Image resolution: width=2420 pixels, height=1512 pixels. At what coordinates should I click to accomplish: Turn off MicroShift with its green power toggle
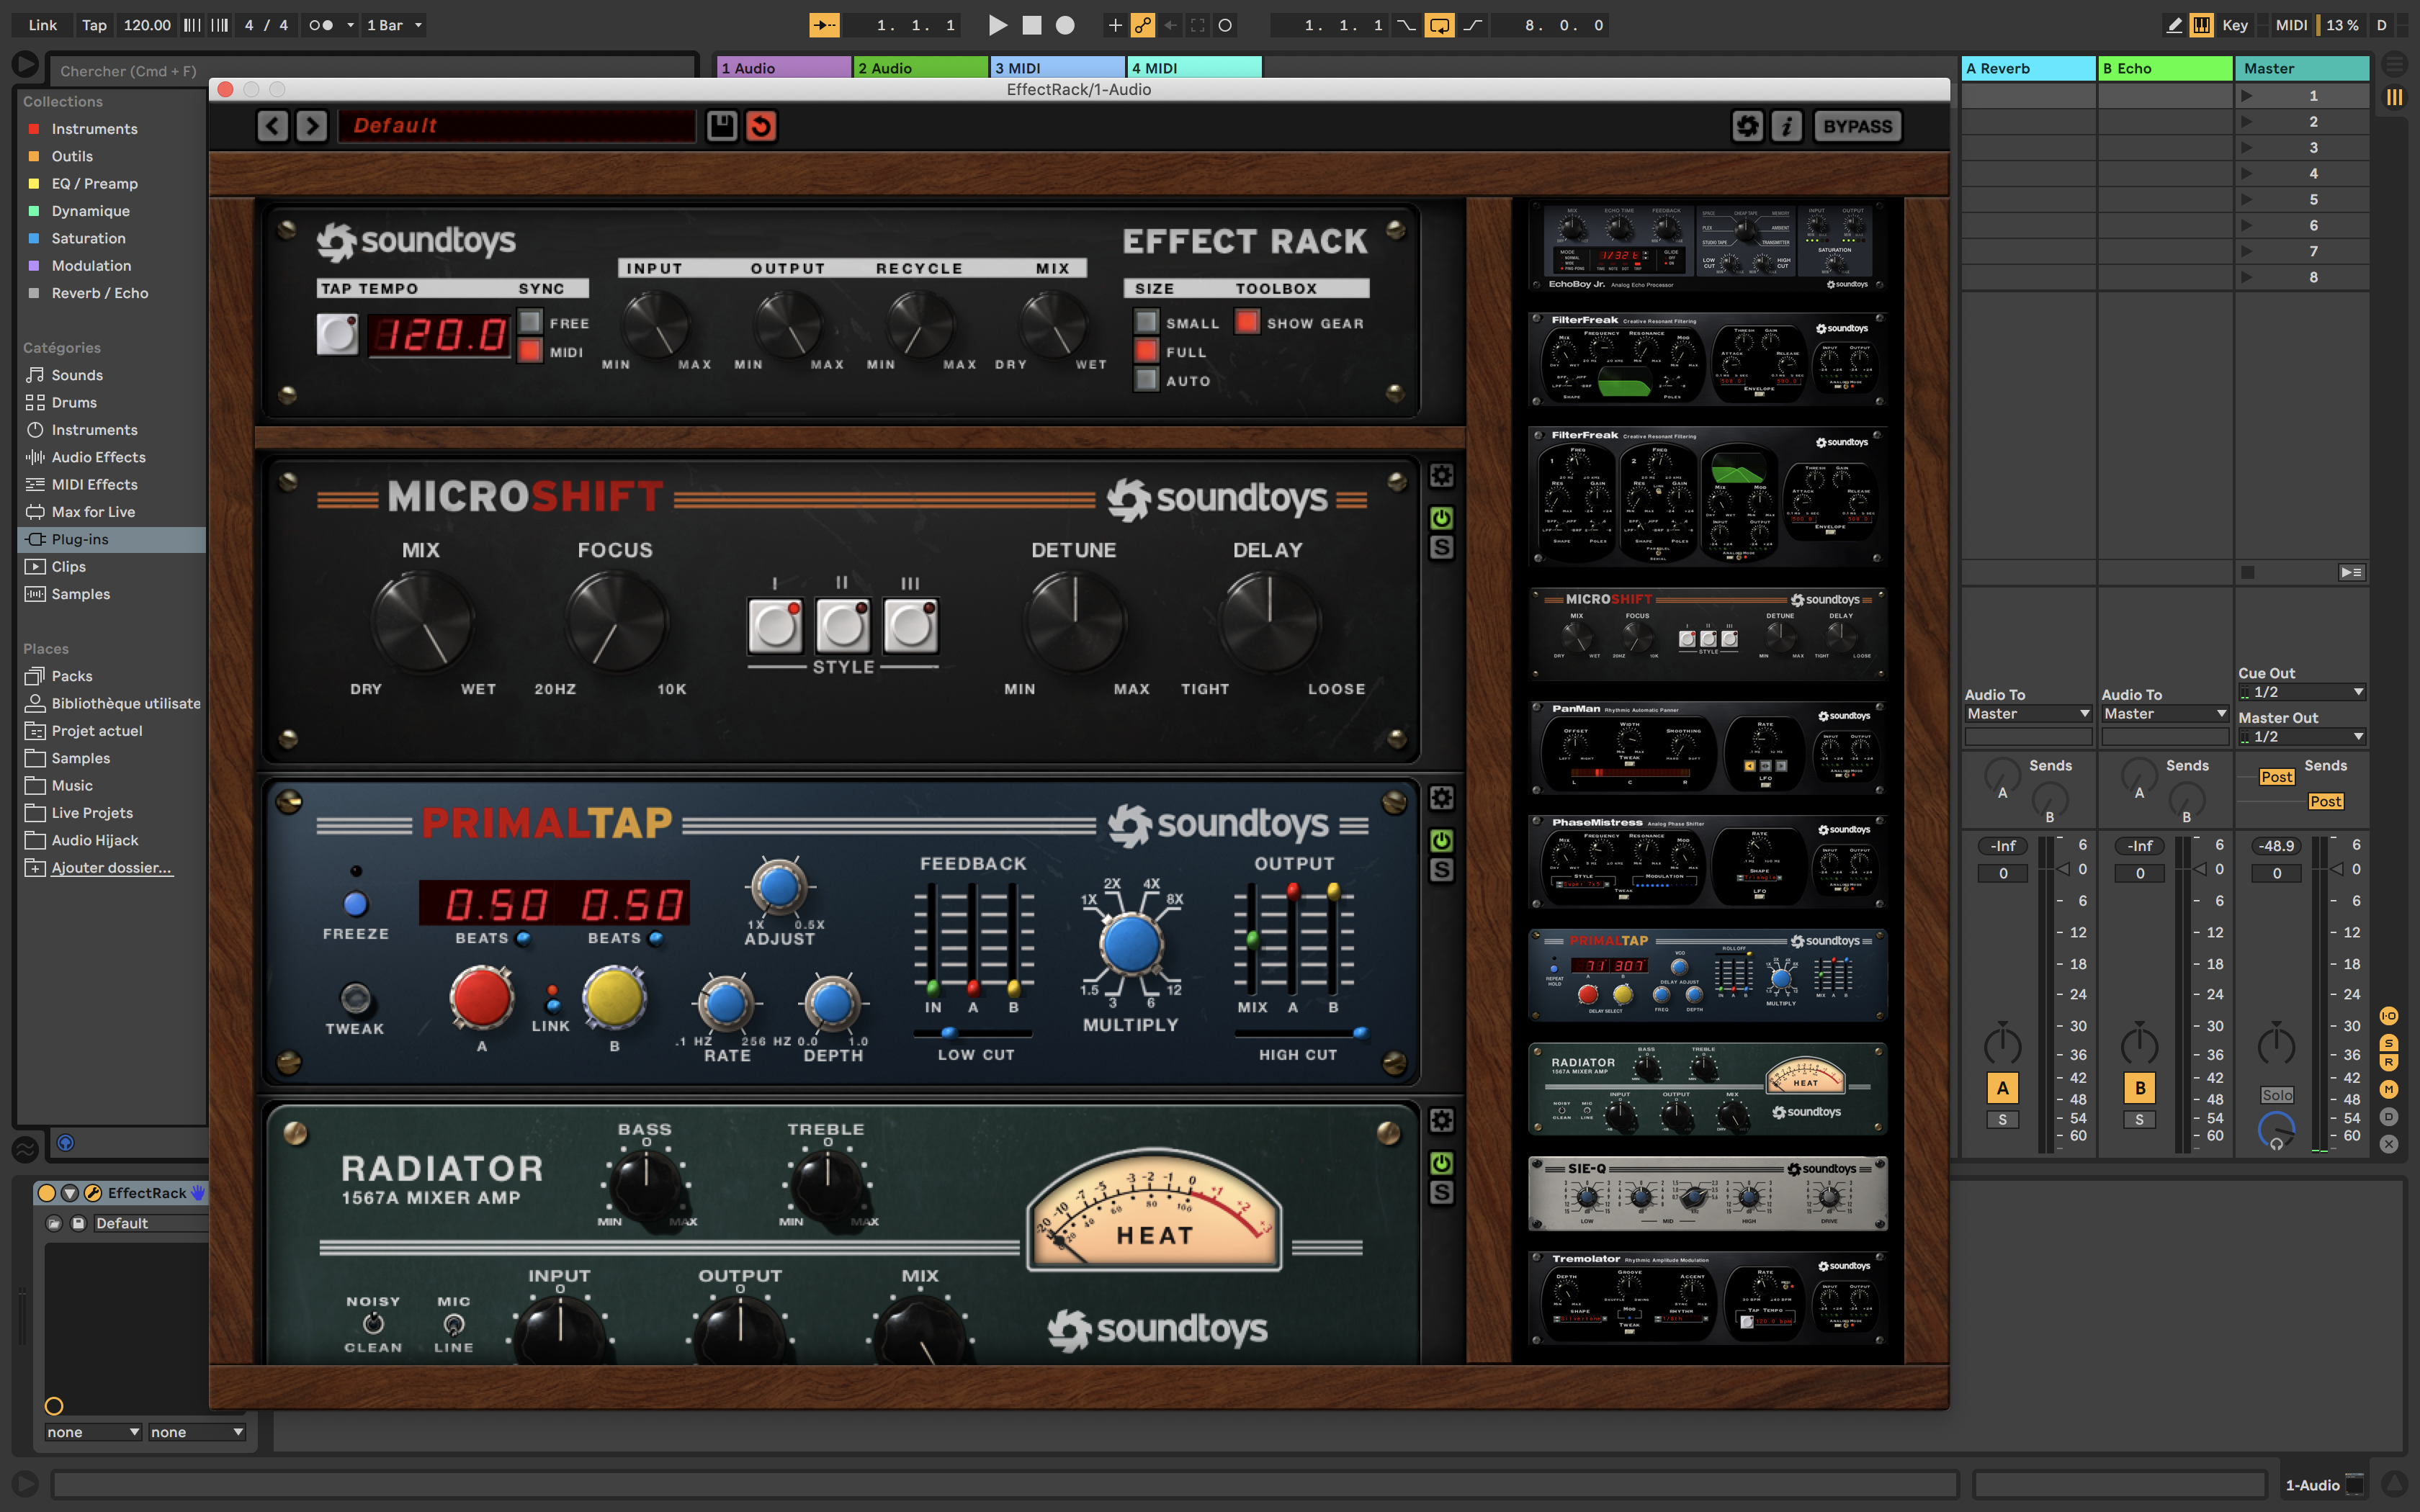pos(1441,517)
